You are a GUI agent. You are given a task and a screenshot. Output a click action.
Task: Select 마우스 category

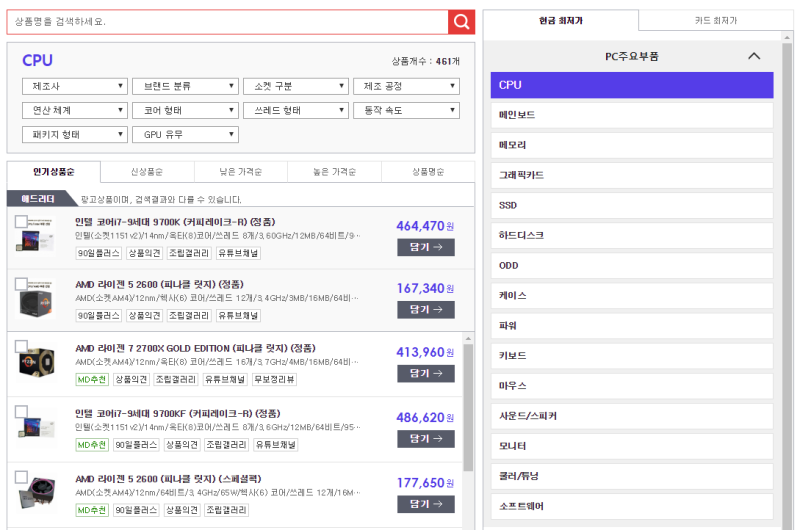(x=632, y=386)
